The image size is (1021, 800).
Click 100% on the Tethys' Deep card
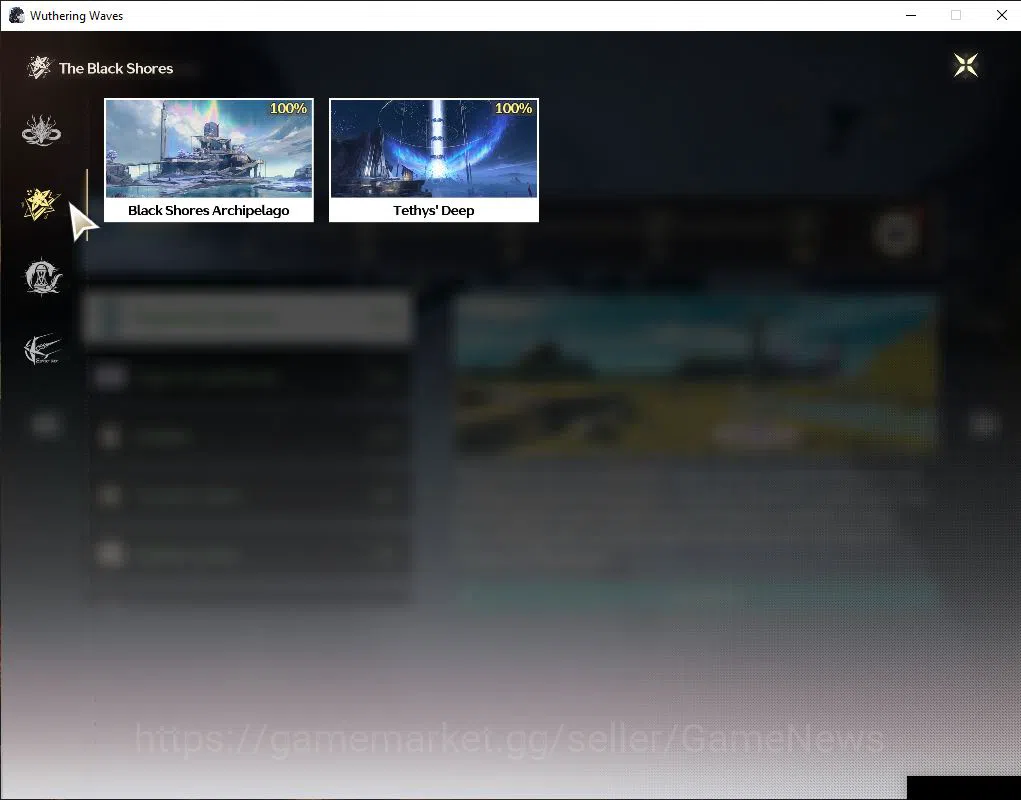[x=514, y=108]
